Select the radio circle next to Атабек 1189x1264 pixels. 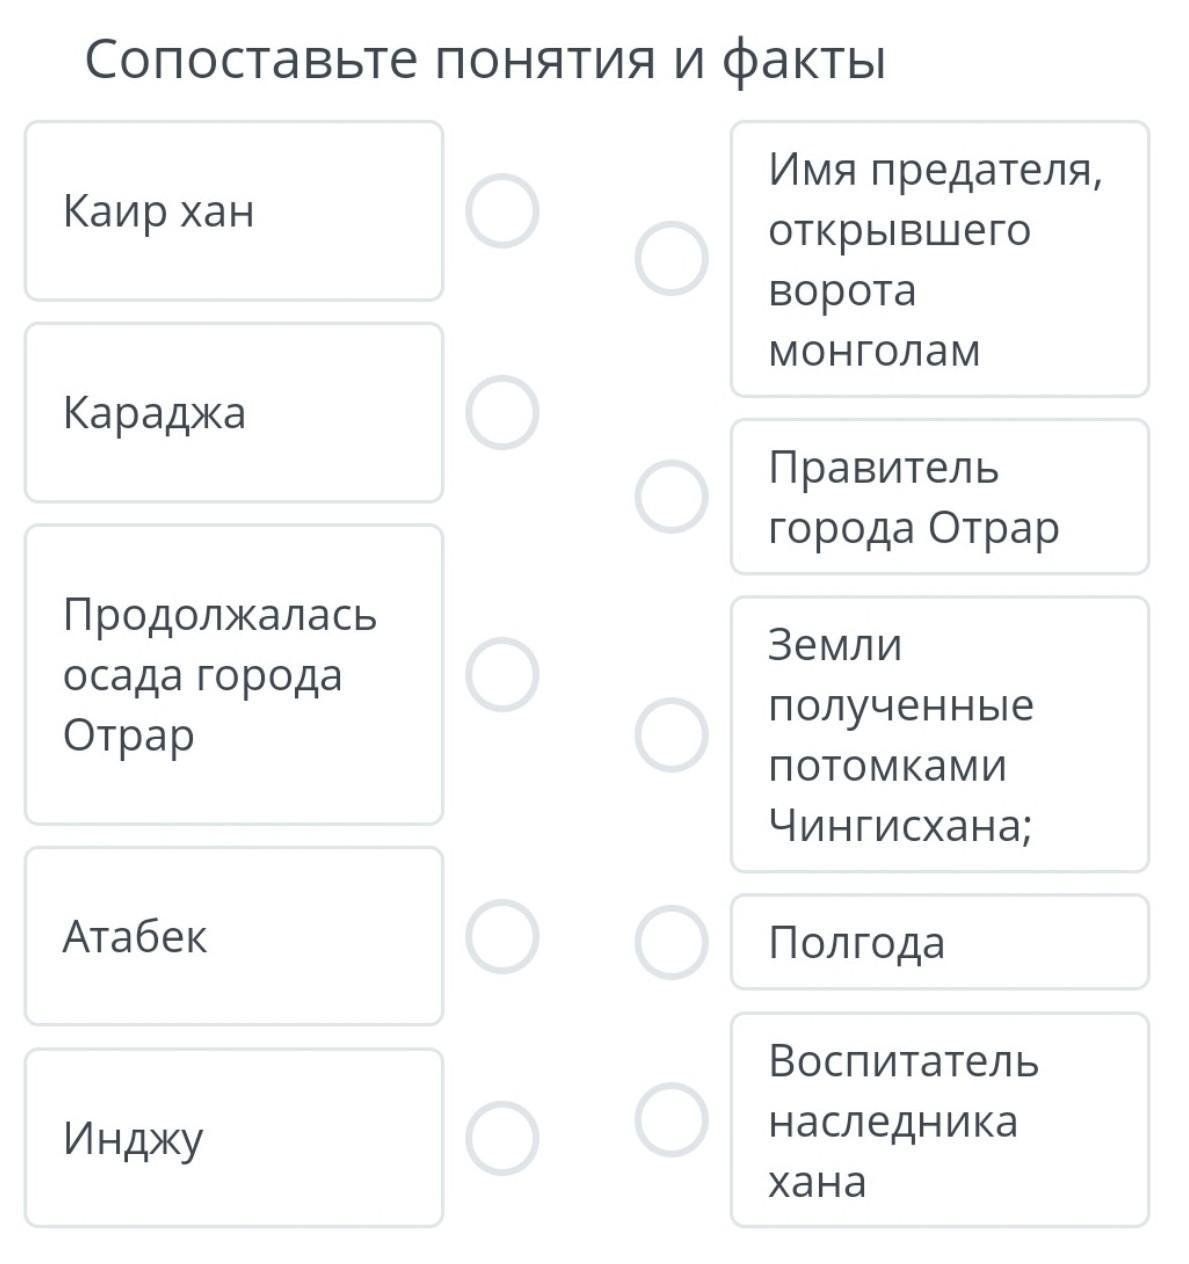pyautogui.click(x=502, y=936)
